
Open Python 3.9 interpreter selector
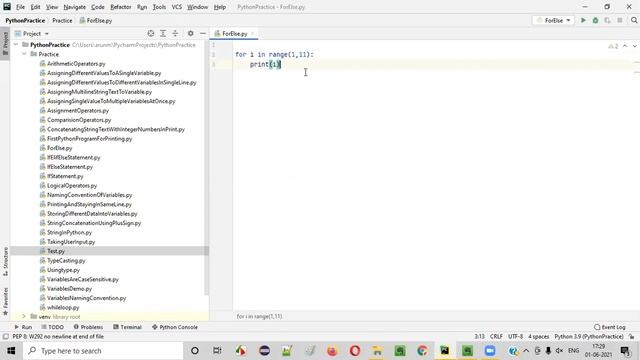click(x=589, y=337)
